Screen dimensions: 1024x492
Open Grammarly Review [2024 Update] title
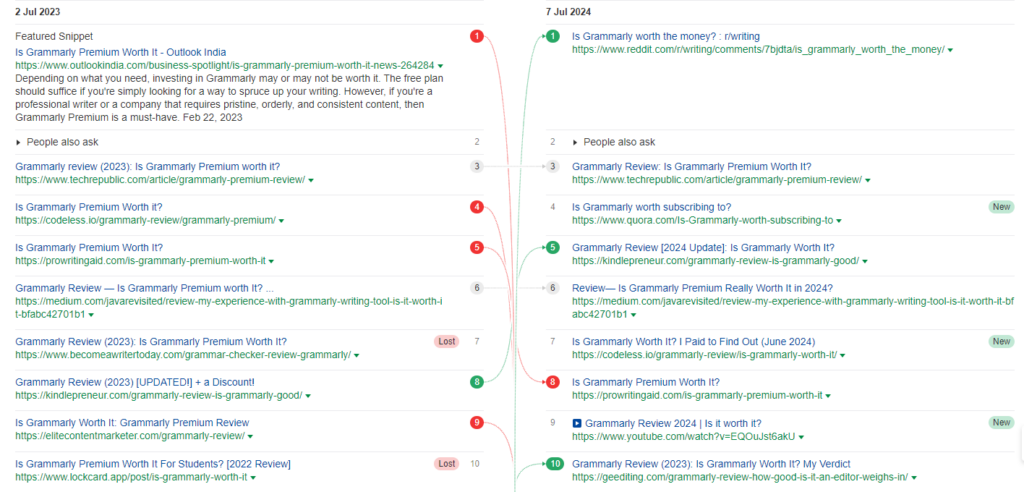(x=703, y=248)
